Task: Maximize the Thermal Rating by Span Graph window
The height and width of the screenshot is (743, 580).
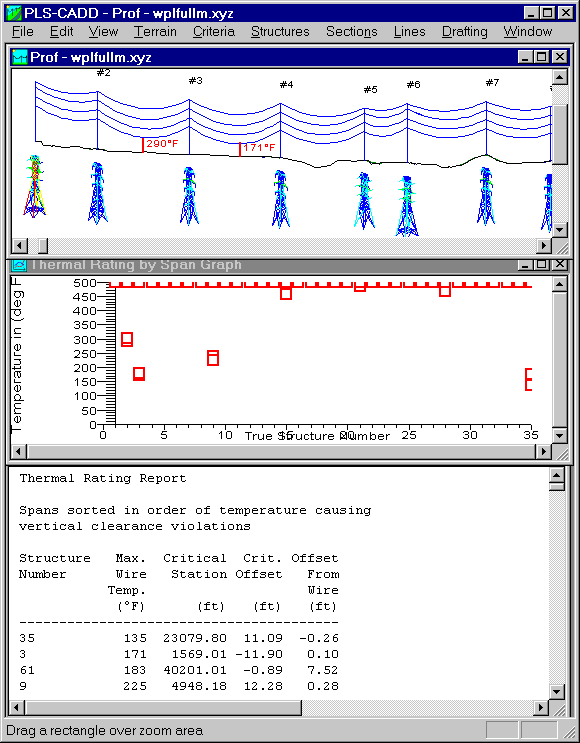Action: (541, 264)
